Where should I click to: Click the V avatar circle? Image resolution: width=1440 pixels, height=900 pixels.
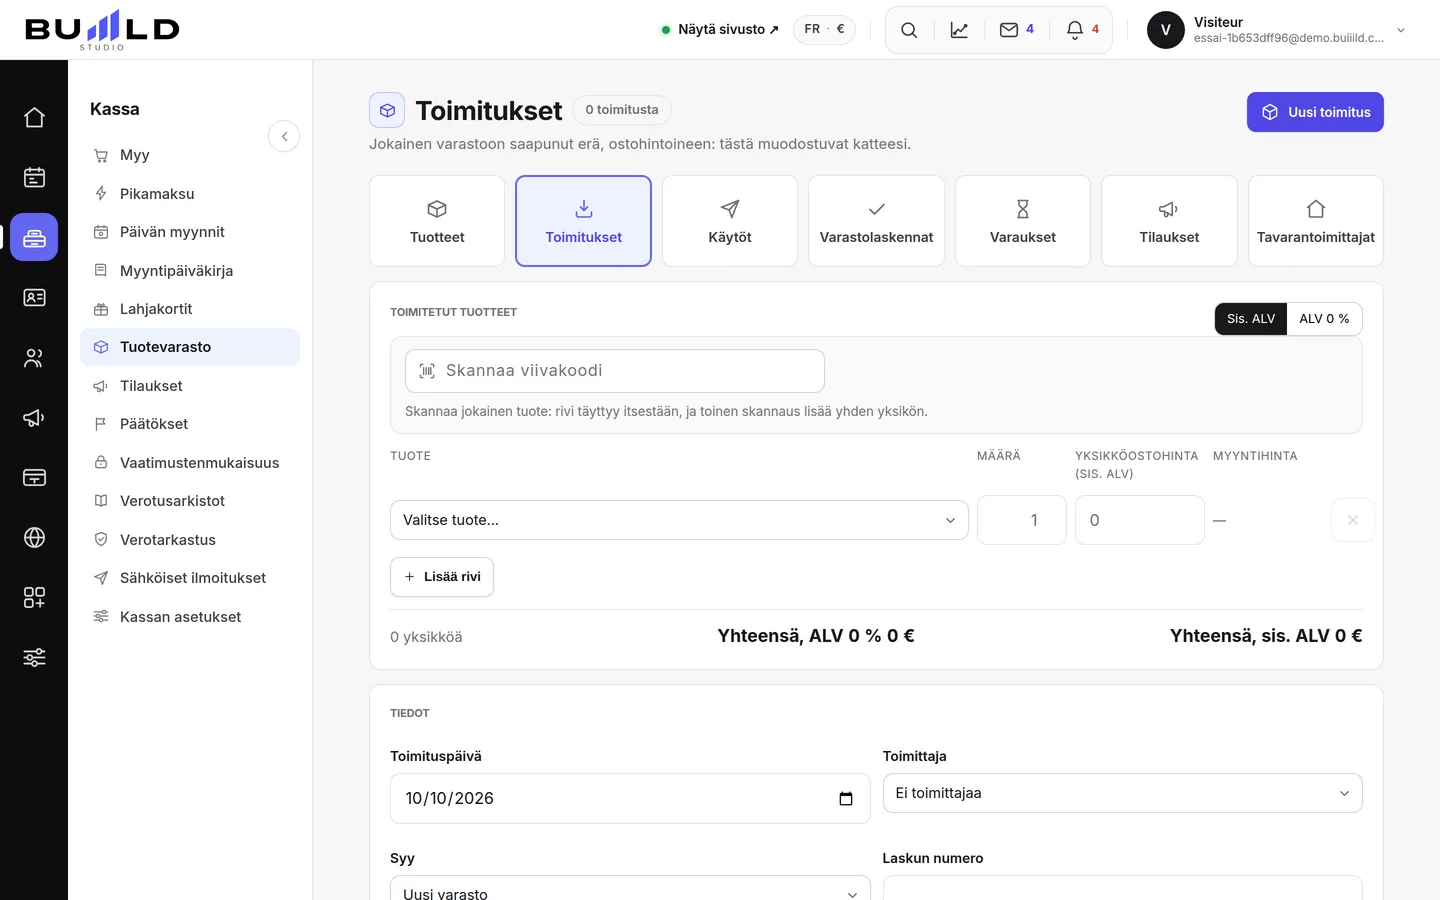point(1166,30)
